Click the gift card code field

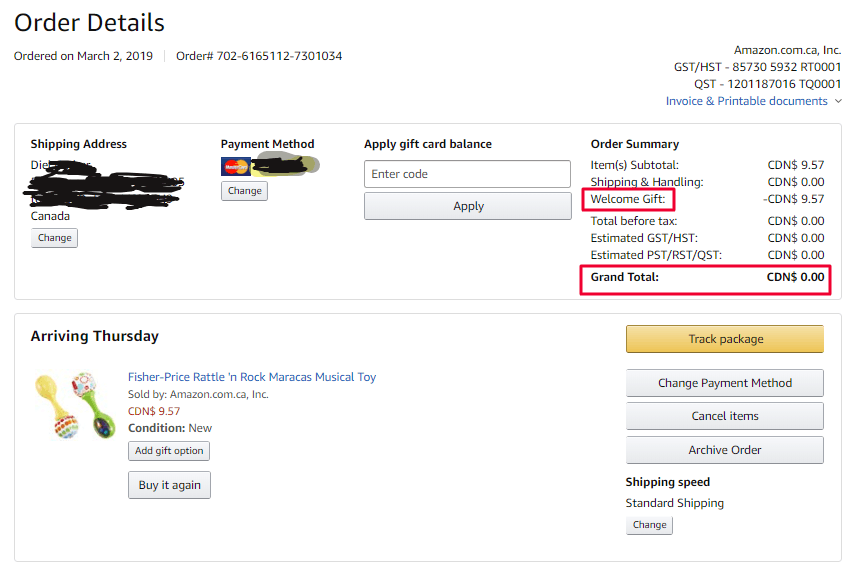pos(467,174)
